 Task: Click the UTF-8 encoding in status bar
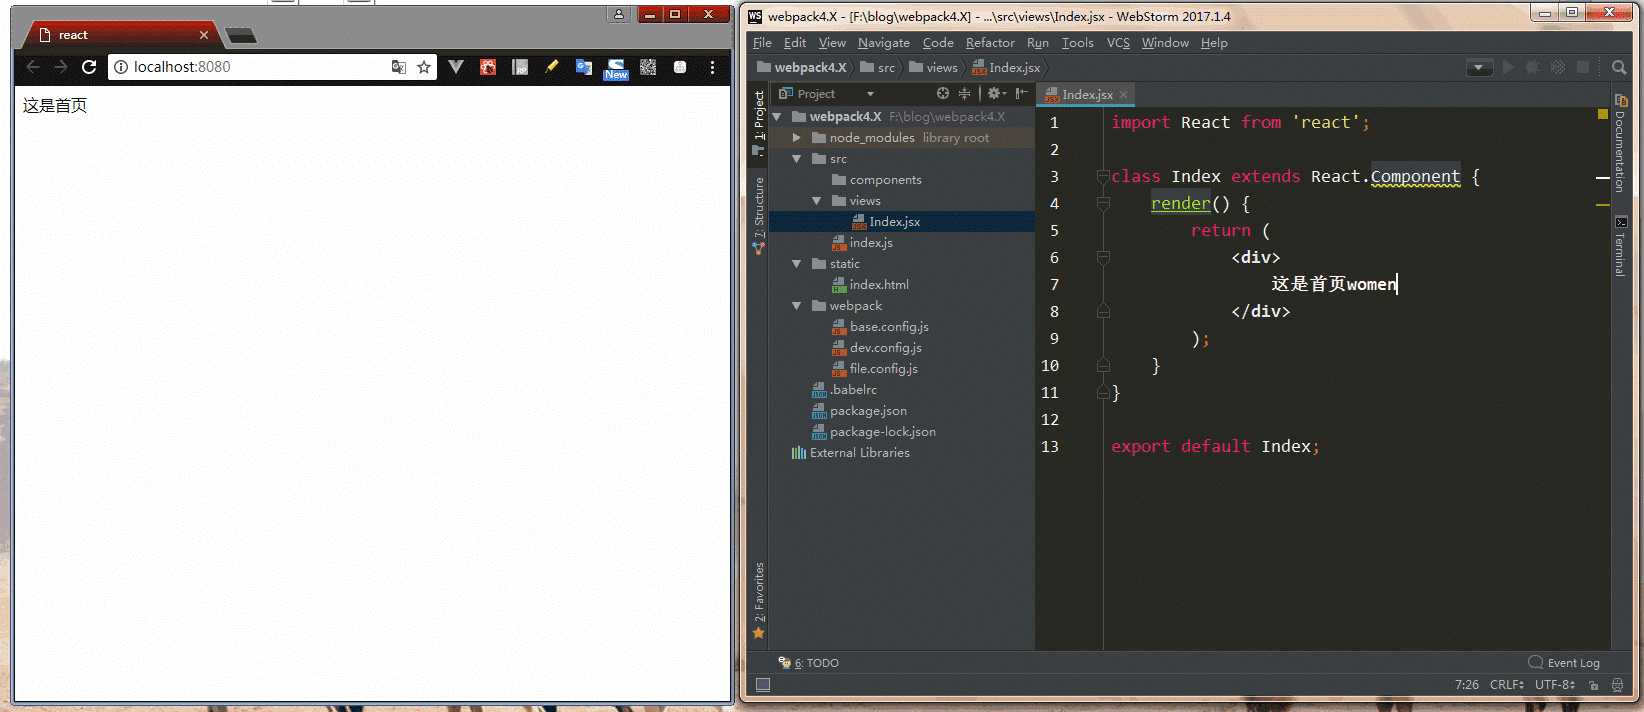coord(1555,685)
